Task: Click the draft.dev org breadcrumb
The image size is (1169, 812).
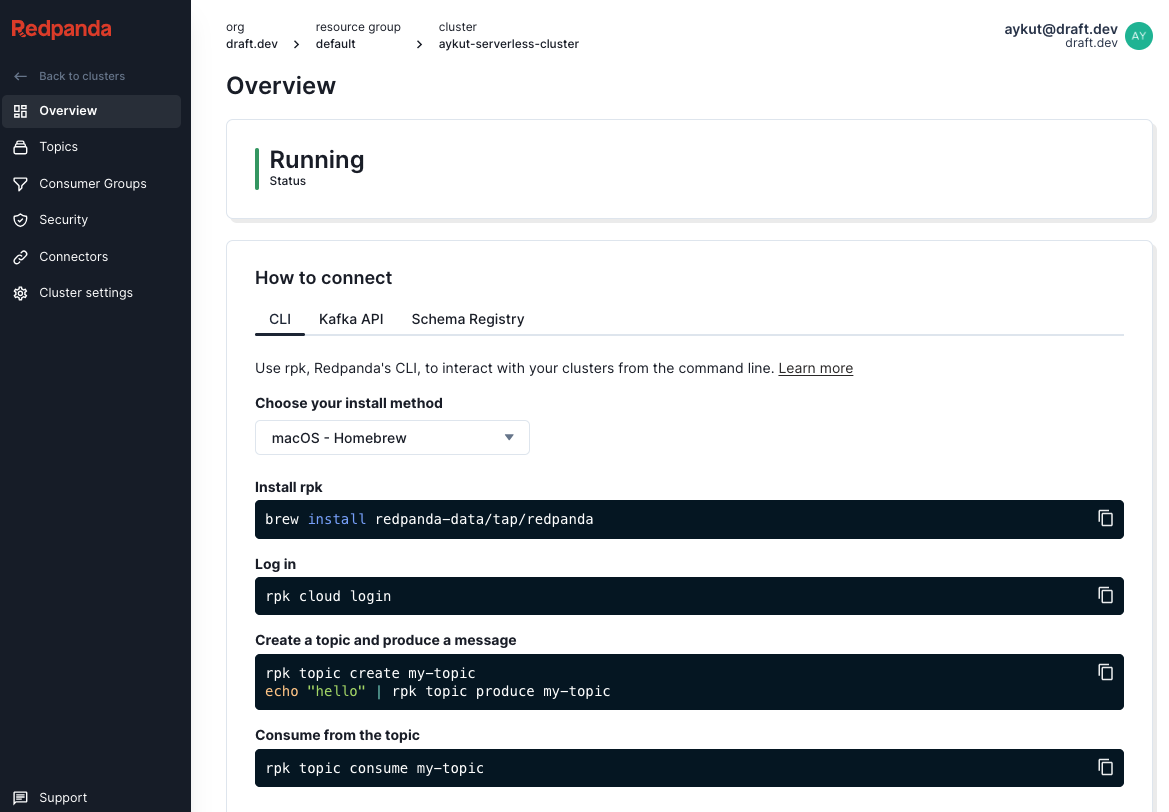Action: click(x=252, y=44)
